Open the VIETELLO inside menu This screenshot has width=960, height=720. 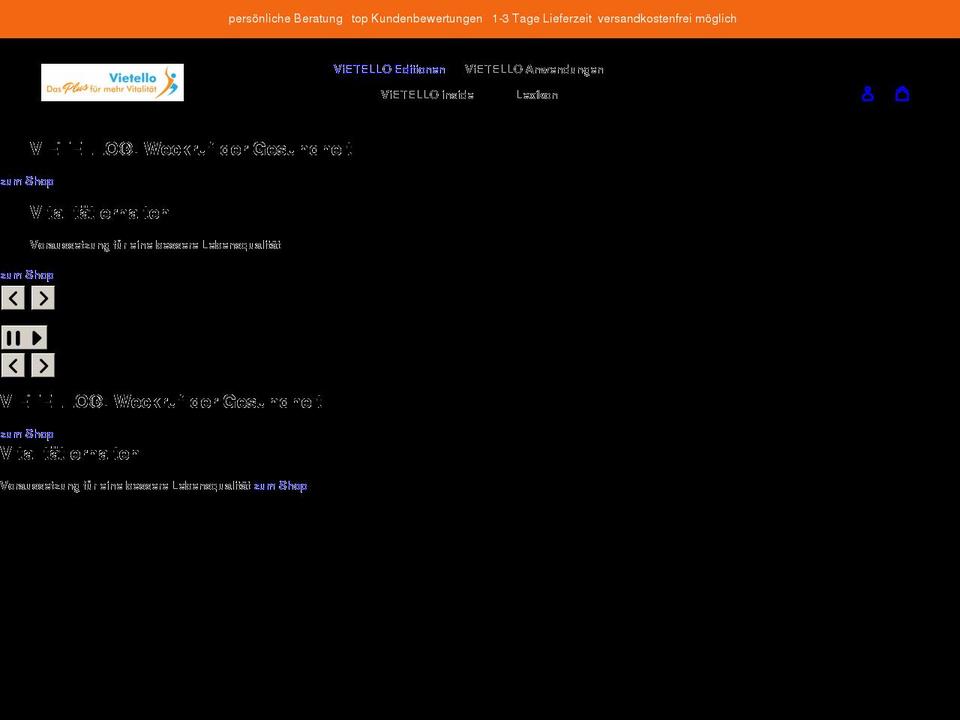pyautogui.click(x=427, y=94)
